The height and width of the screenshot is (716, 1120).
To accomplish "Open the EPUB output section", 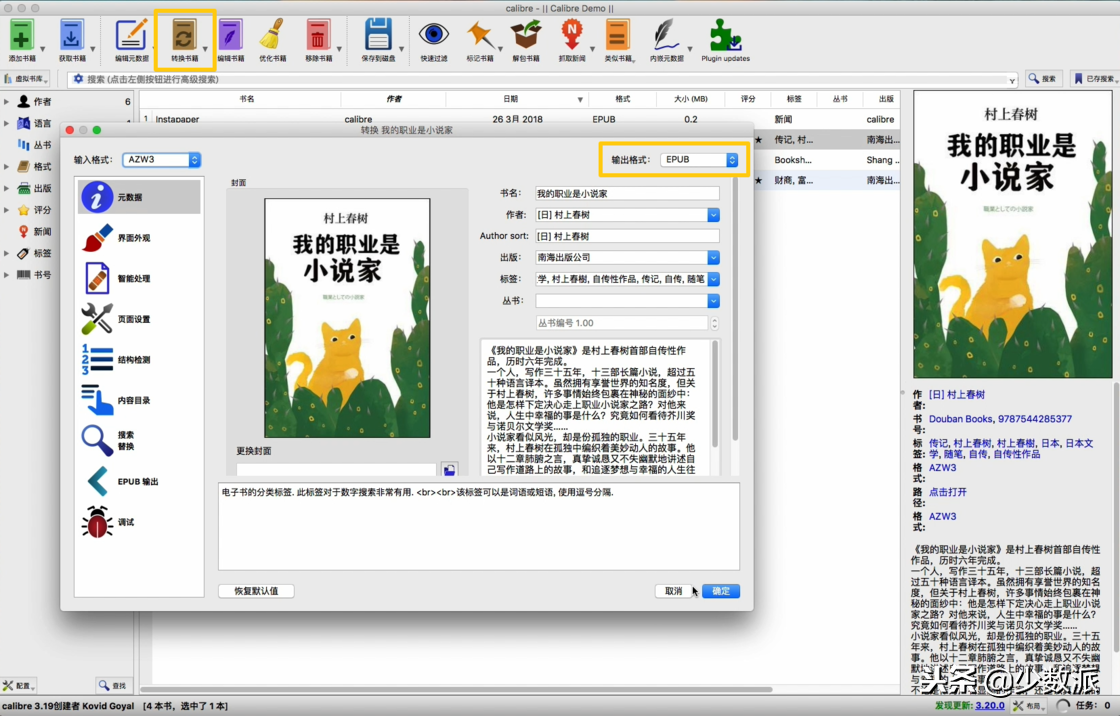I will (139, 482).
